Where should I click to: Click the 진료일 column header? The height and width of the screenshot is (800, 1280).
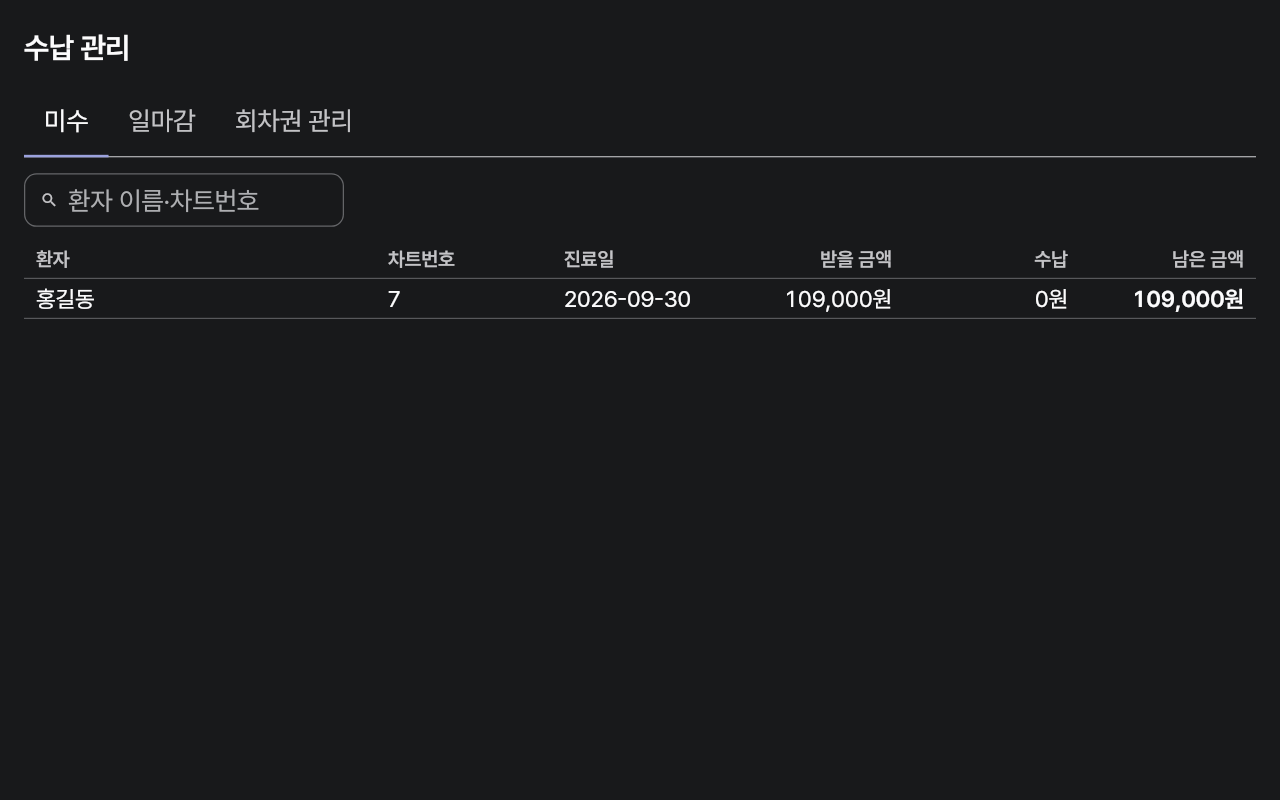pyautogui.click(x=589, y=259)
